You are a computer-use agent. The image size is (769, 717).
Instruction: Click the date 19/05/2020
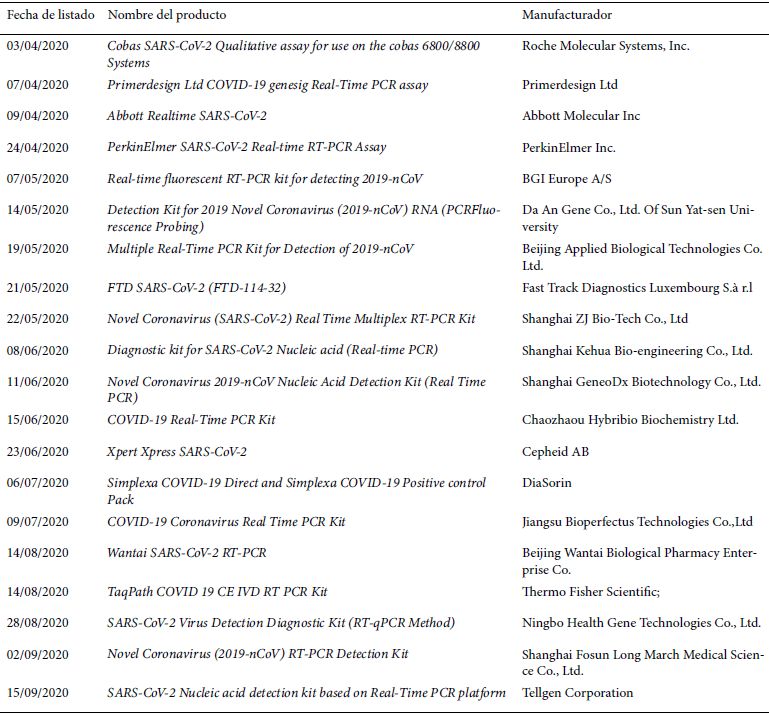[x=38, y=249]
